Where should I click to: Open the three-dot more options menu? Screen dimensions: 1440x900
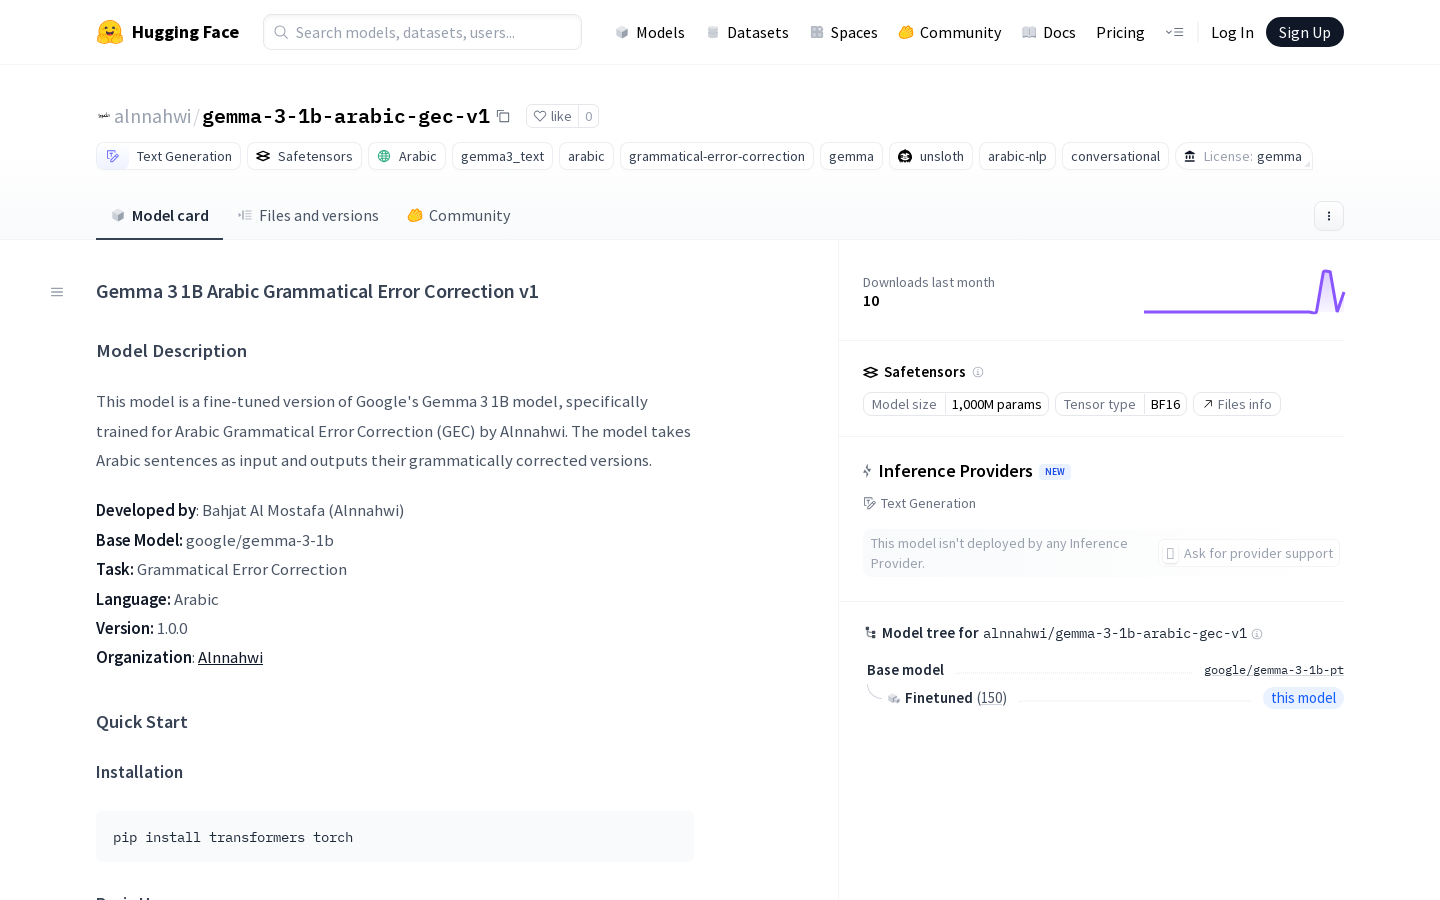1329,216
